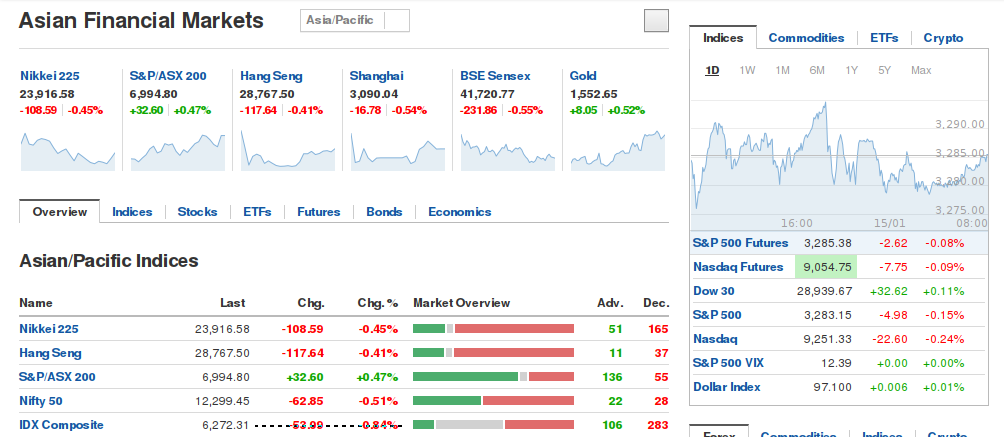The image size is (1004, 437).
Task: Click the Name column header
Action: coord(36,303)
